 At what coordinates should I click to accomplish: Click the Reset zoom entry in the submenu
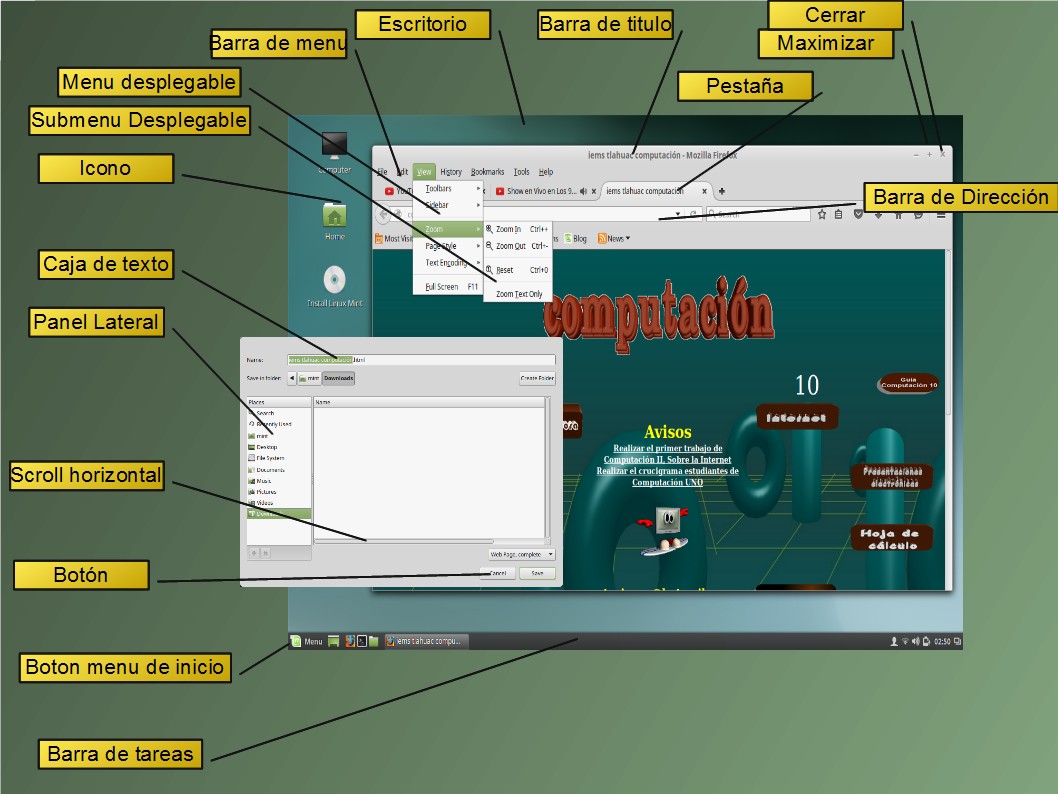tap(504, 270)
